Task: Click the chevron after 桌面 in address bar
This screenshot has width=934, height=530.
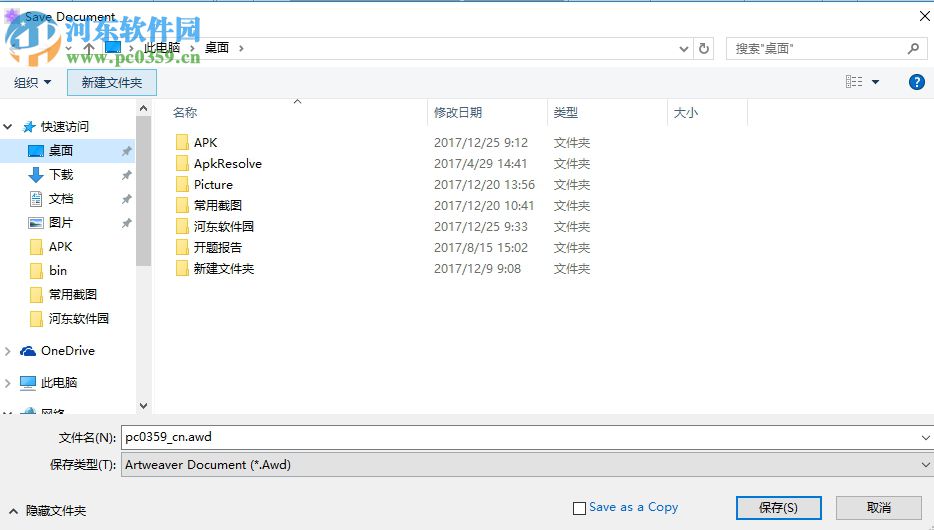Action: (241, 48)
